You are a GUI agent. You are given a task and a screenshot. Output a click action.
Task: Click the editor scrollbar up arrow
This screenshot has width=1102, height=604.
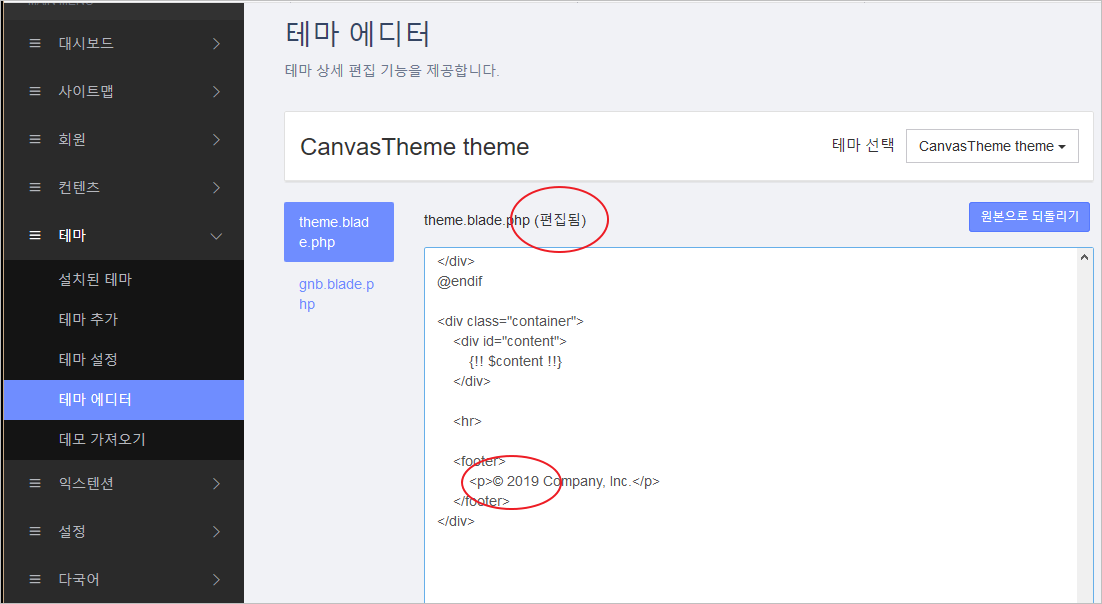point(1084,258)
